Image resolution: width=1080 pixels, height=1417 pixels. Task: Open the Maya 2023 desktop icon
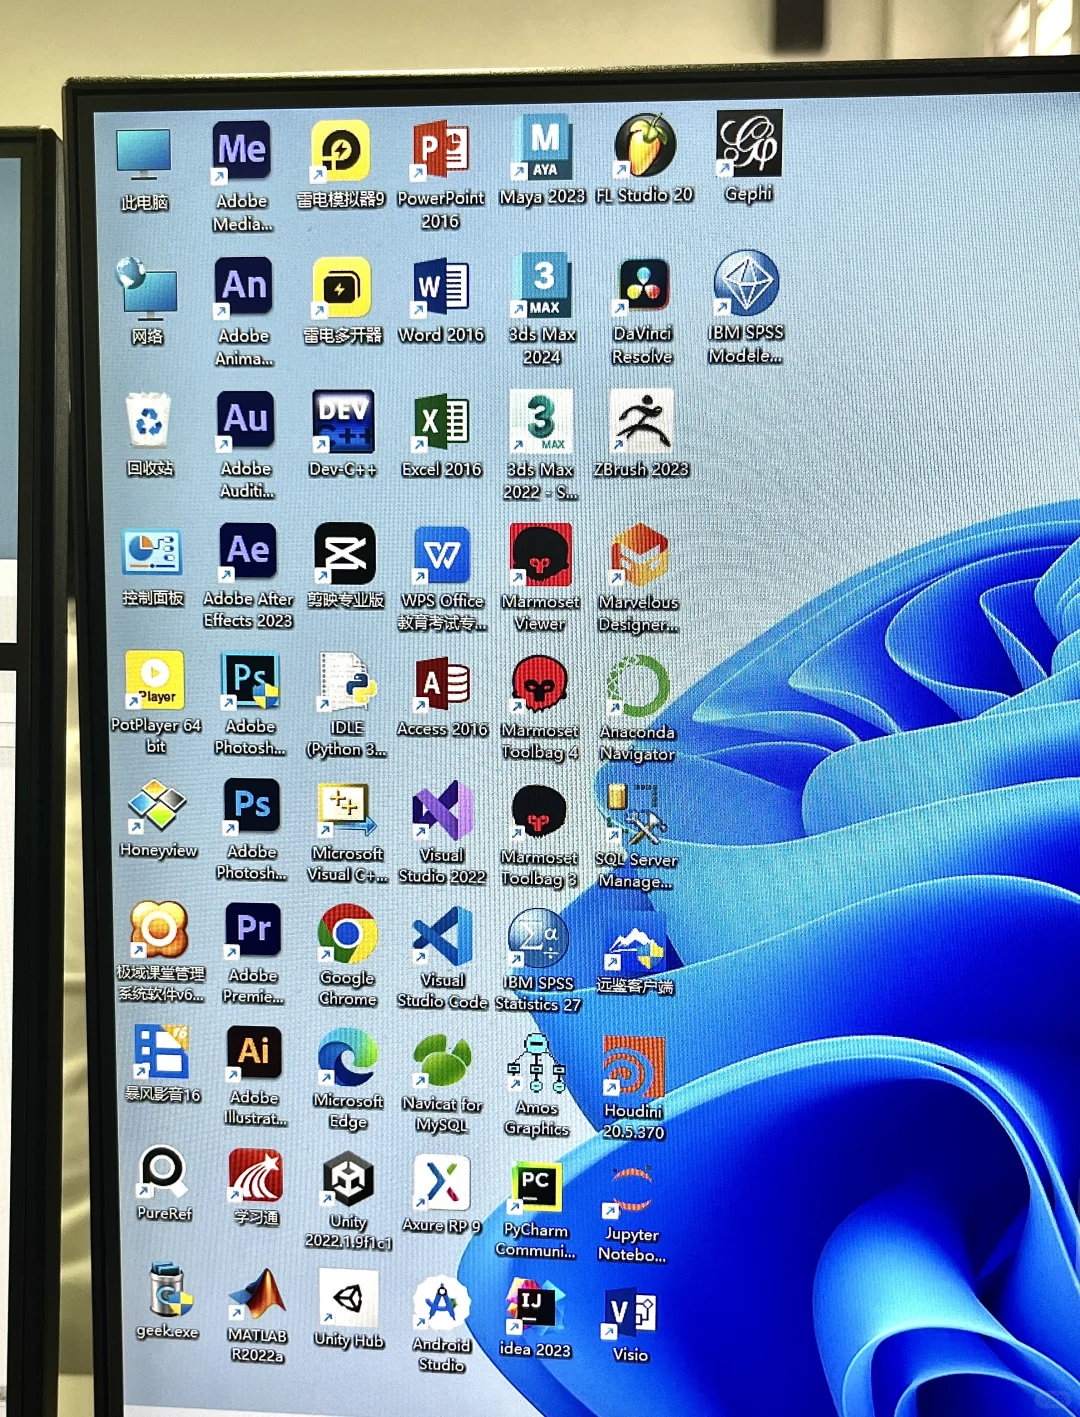[x=542, y=147]
